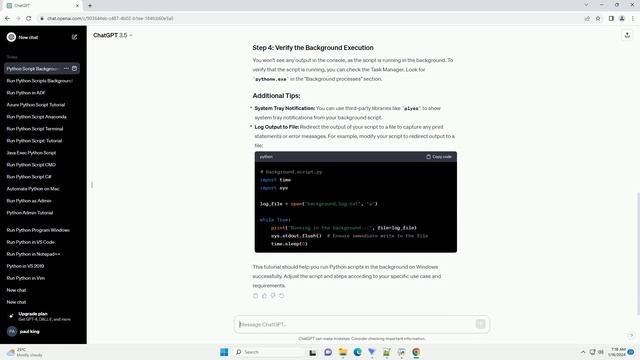Give the response a thumbs down
The width and height of the screenshot is (640, 360).
tap(273, 296)
